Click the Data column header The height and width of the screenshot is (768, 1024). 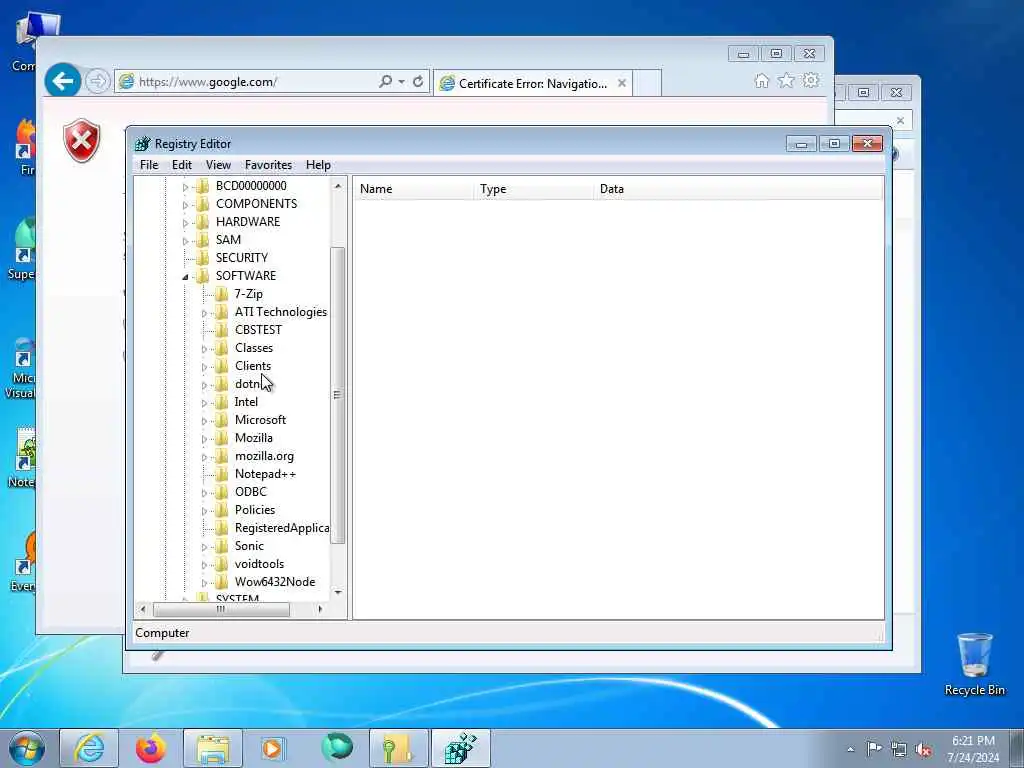pyautogui.click(x=739, y=189)
